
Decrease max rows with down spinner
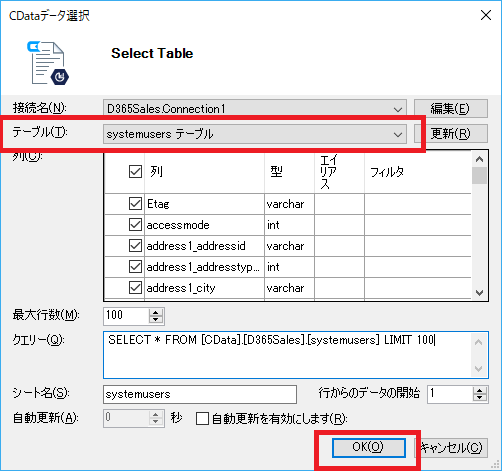point(156,319)
